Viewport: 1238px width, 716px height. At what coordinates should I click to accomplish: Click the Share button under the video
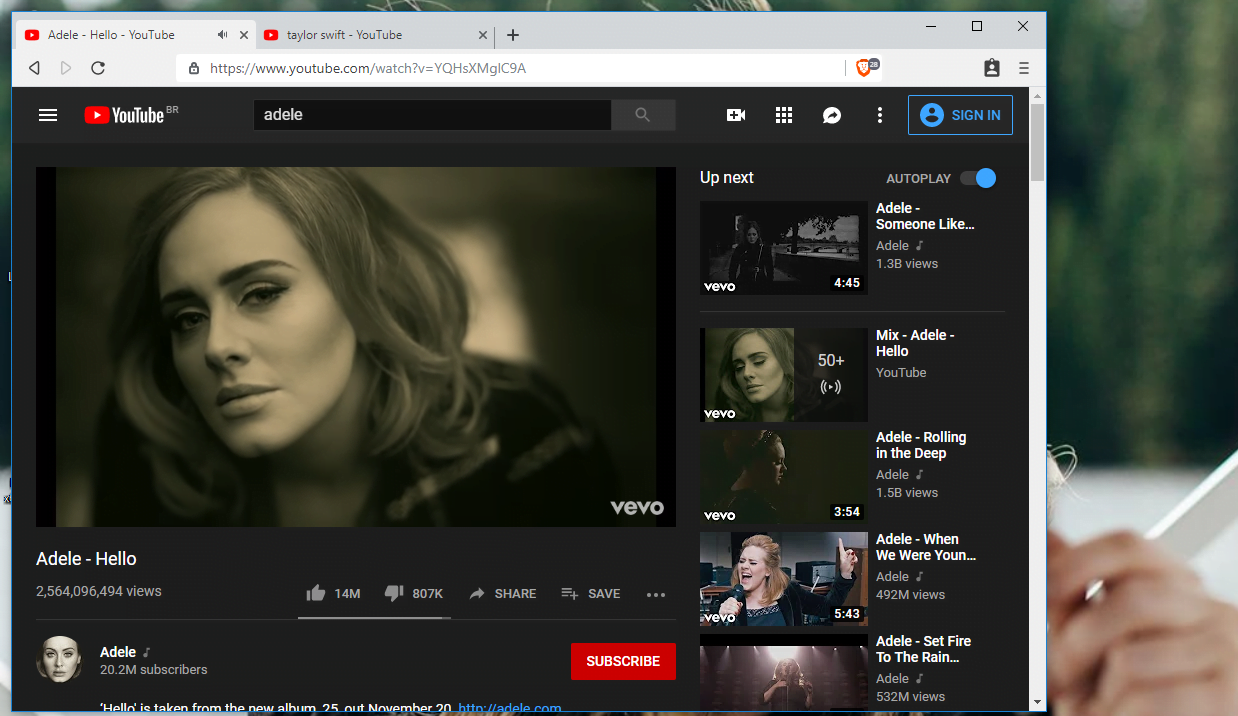tap(503, 593)
